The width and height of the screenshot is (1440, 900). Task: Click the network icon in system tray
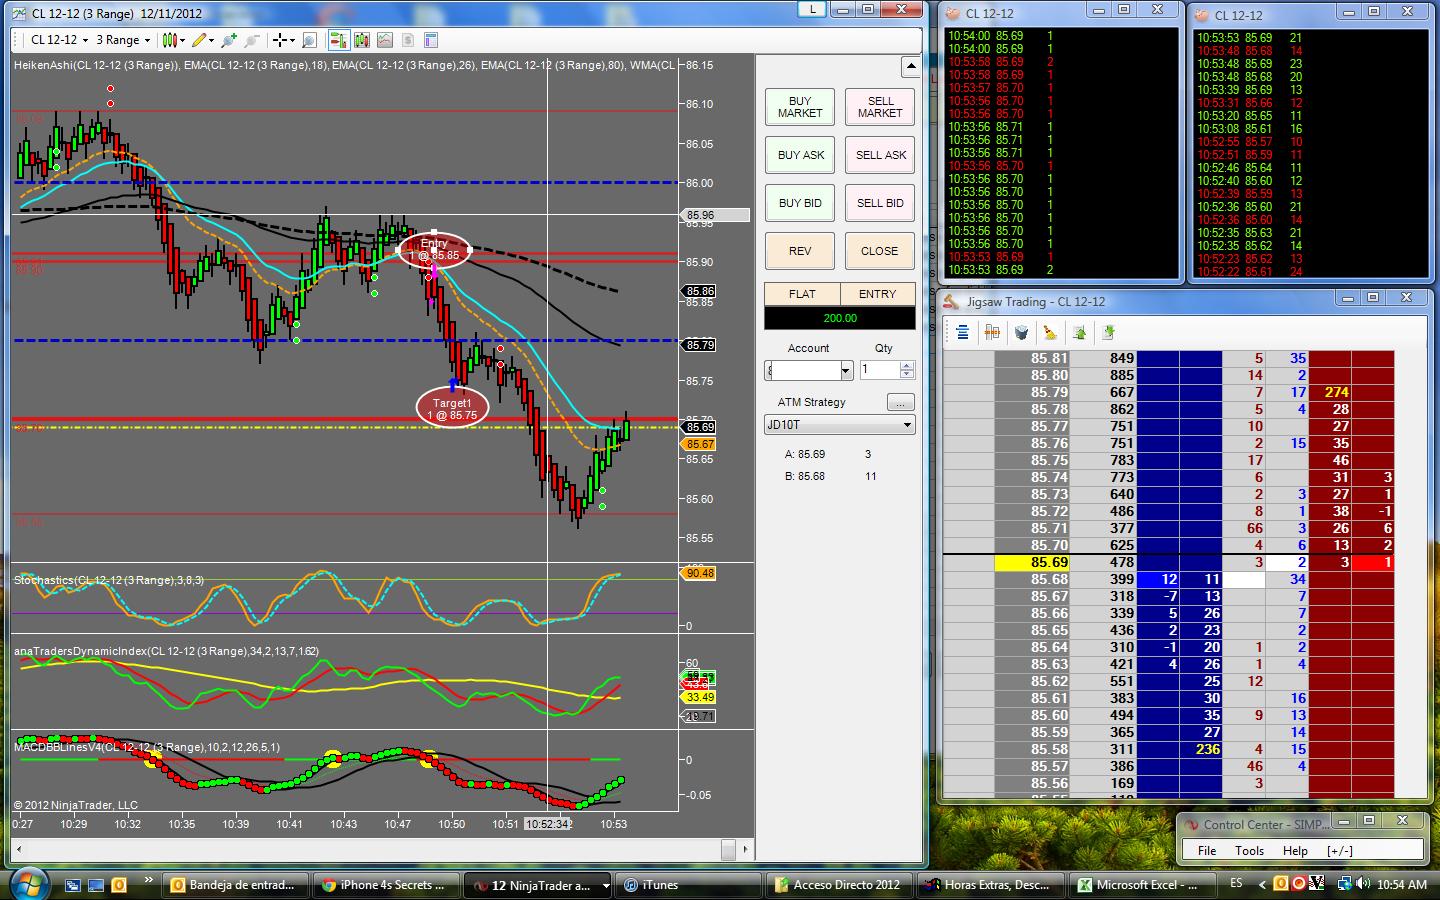[x=1345, y=884]
